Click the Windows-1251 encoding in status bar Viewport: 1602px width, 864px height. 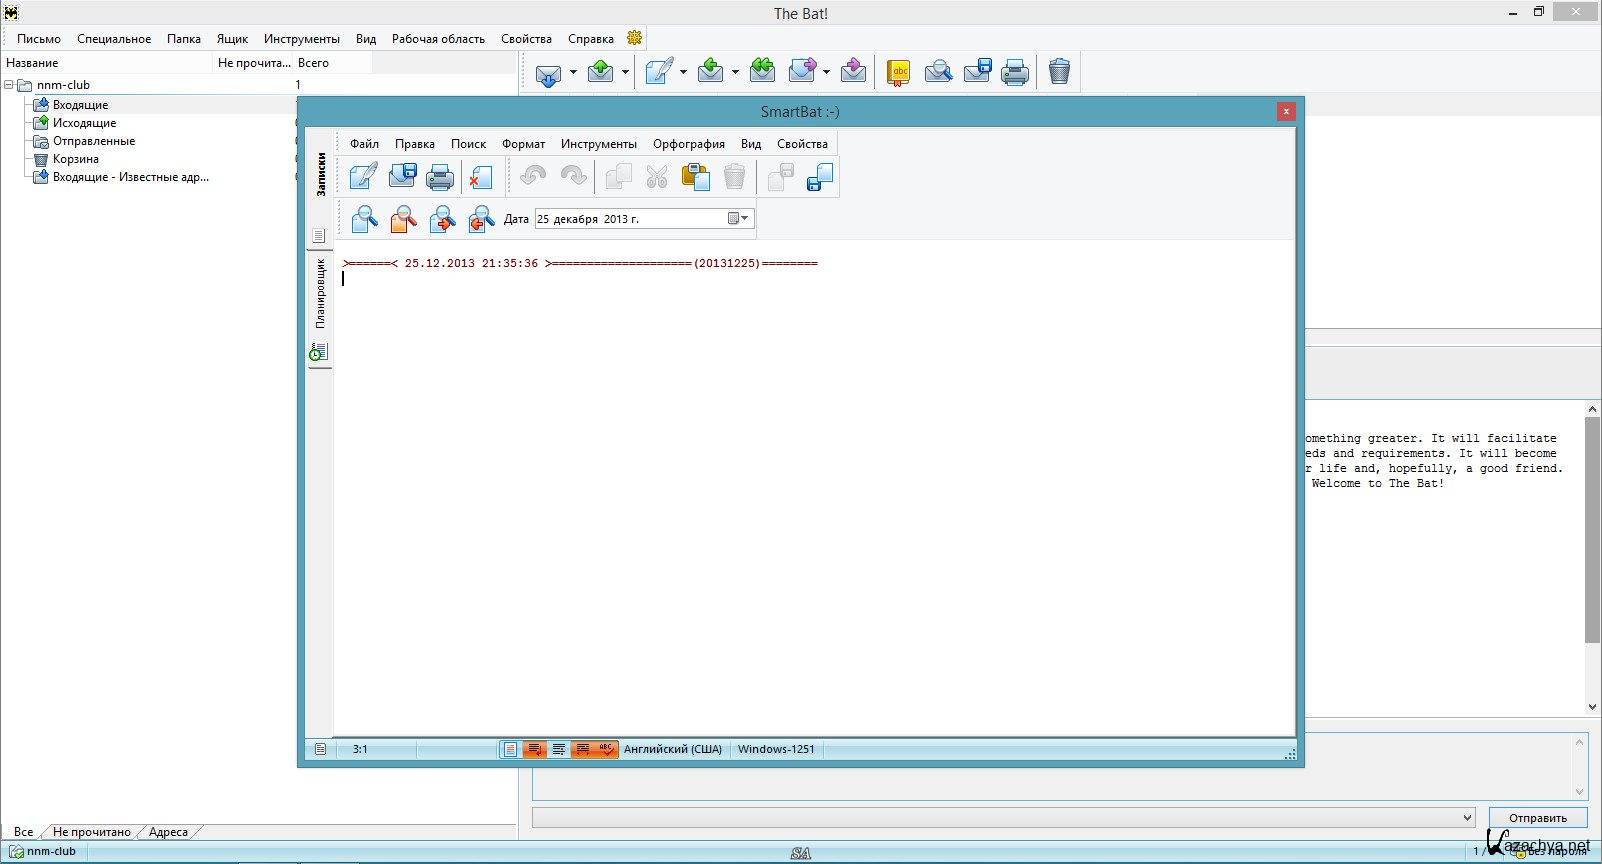click(x=776, y=749)
